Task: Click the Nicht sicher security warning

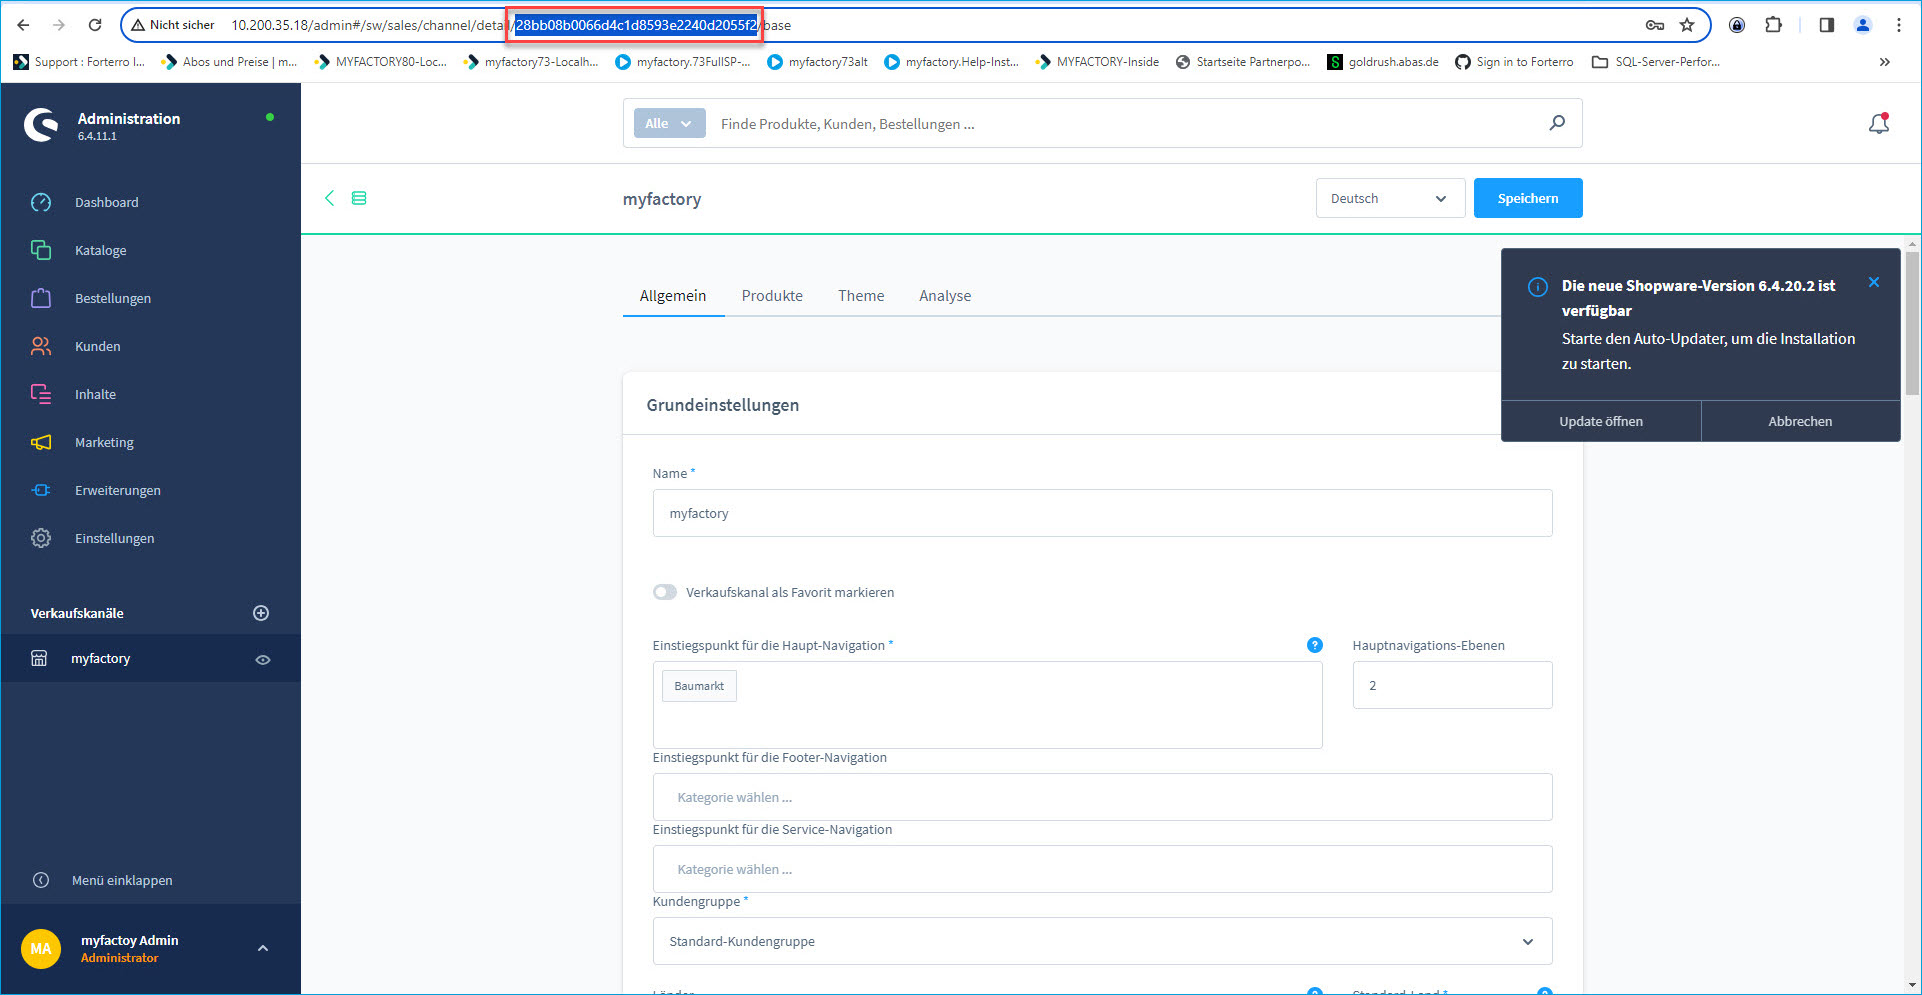Action: pyautogui.click(x=173, y=25)
